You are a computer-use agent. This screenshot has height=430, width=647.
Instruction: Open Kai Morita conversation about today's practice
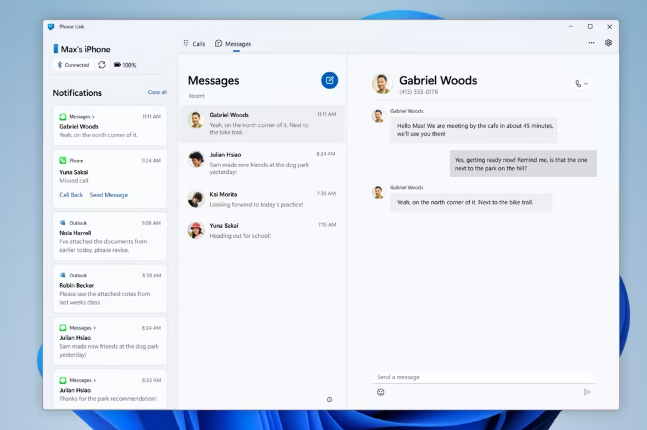tap(262, 199)
